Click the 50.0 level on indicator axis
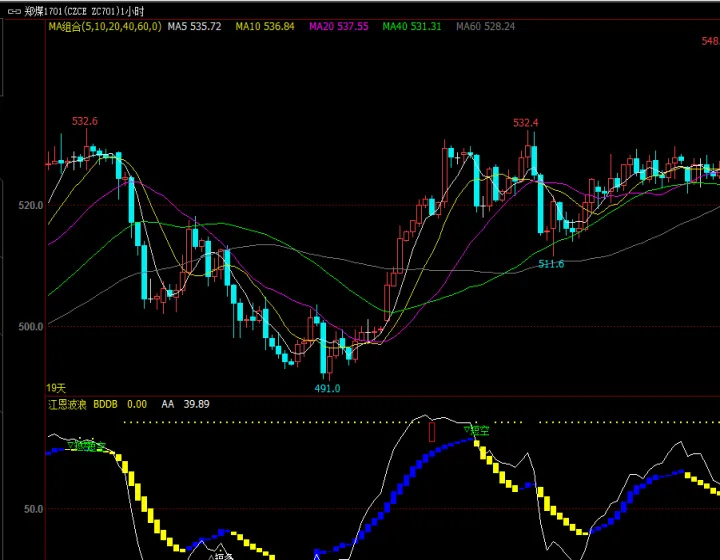 click(x=32, y=509)
